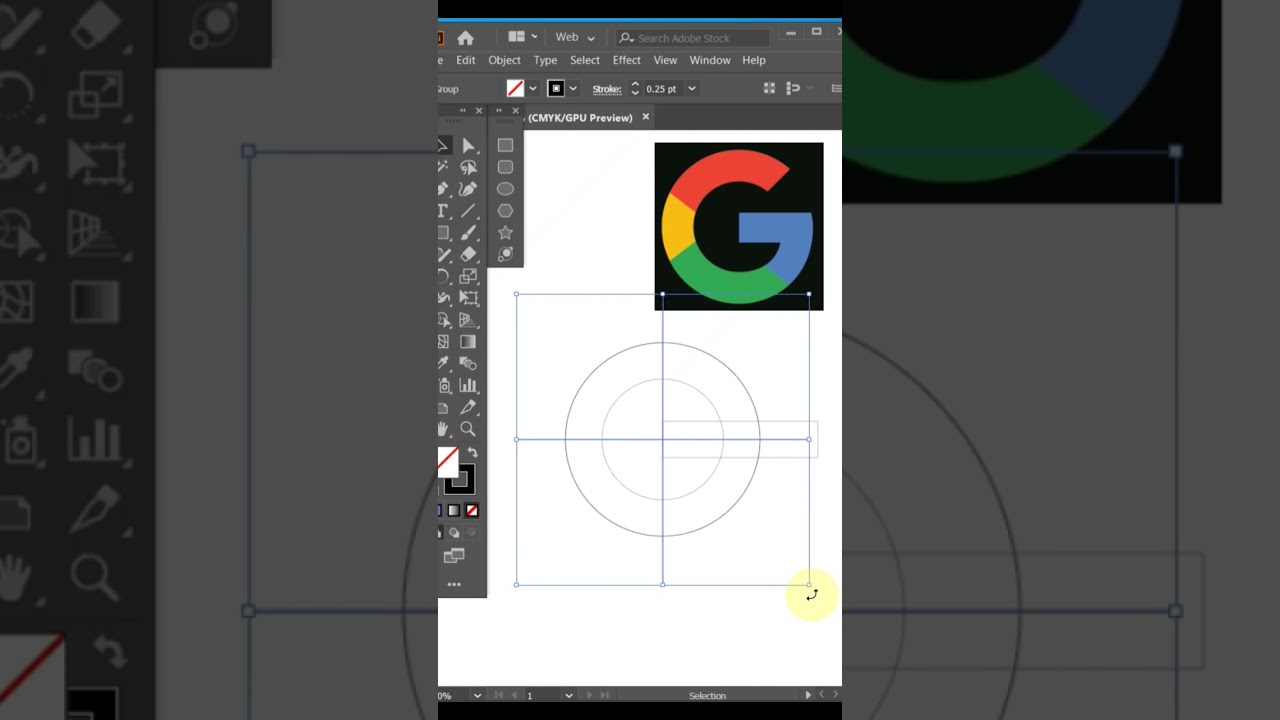This screenshot has height=720, width=1280.
Task: Toggle Draw Behind mode
Action: coord(454,533)
